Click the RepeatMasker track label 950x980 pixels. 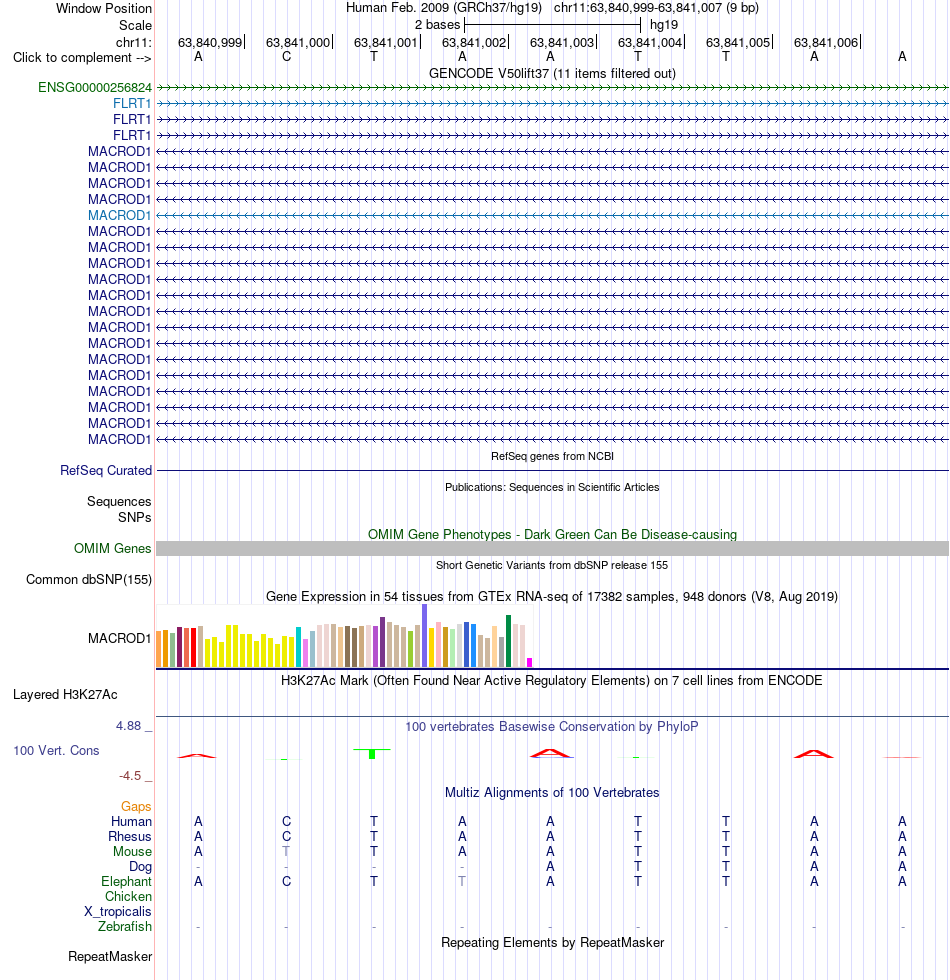click(110, 957)
